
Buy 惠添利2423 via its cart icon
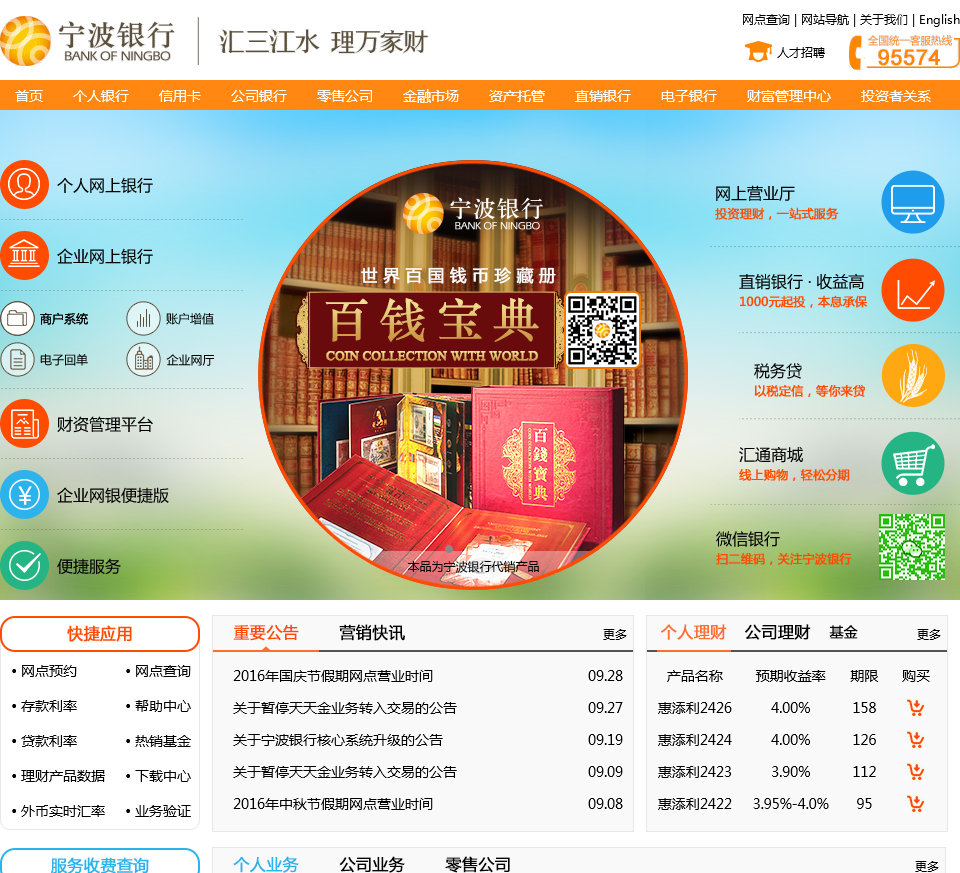tap(915, 771)
